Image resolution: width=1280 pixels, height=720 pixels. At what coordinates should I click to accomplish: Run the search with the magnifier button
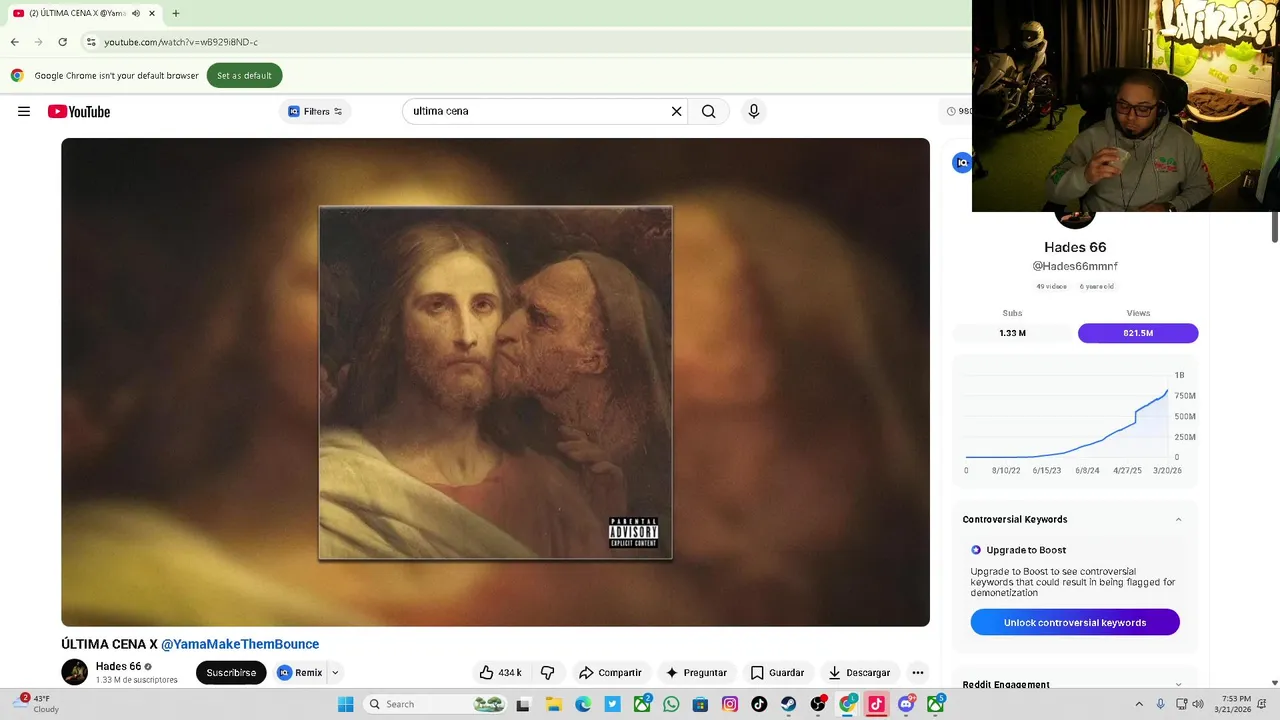(708, 111)
